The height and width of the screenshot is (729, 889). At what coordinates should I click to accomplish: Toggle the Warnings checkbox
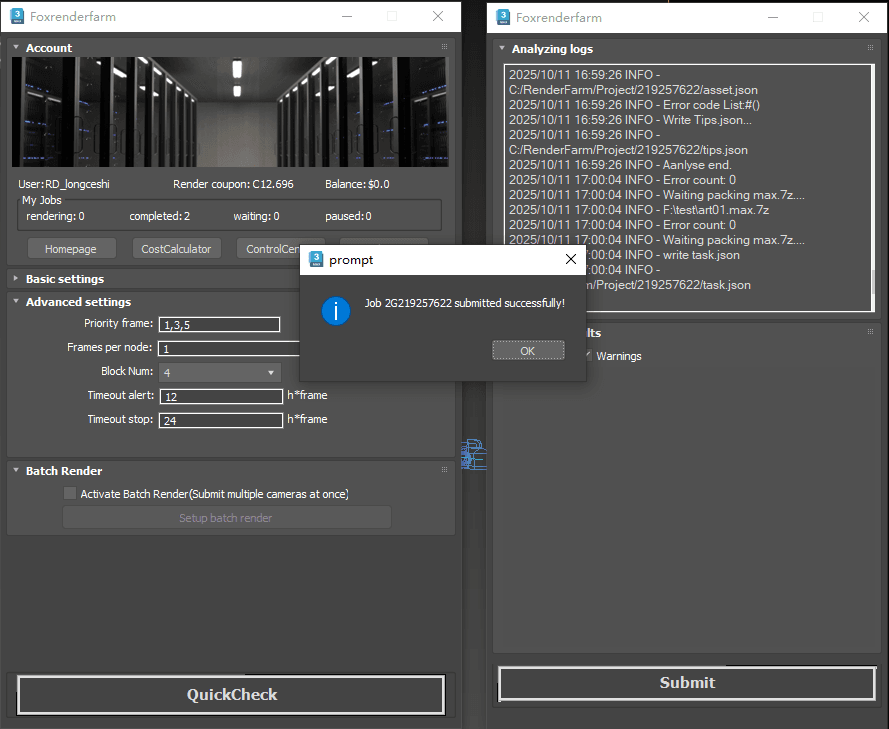(x=589, y=356)
